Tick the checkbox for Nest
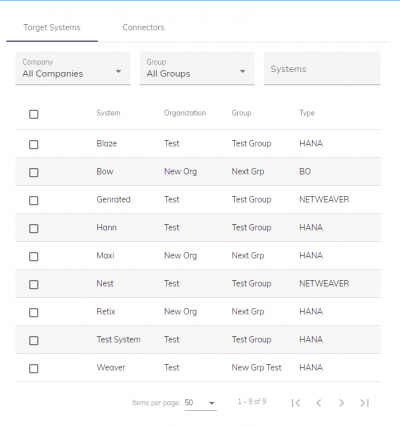This screenshot has height=427, width=400. point(34,284)
